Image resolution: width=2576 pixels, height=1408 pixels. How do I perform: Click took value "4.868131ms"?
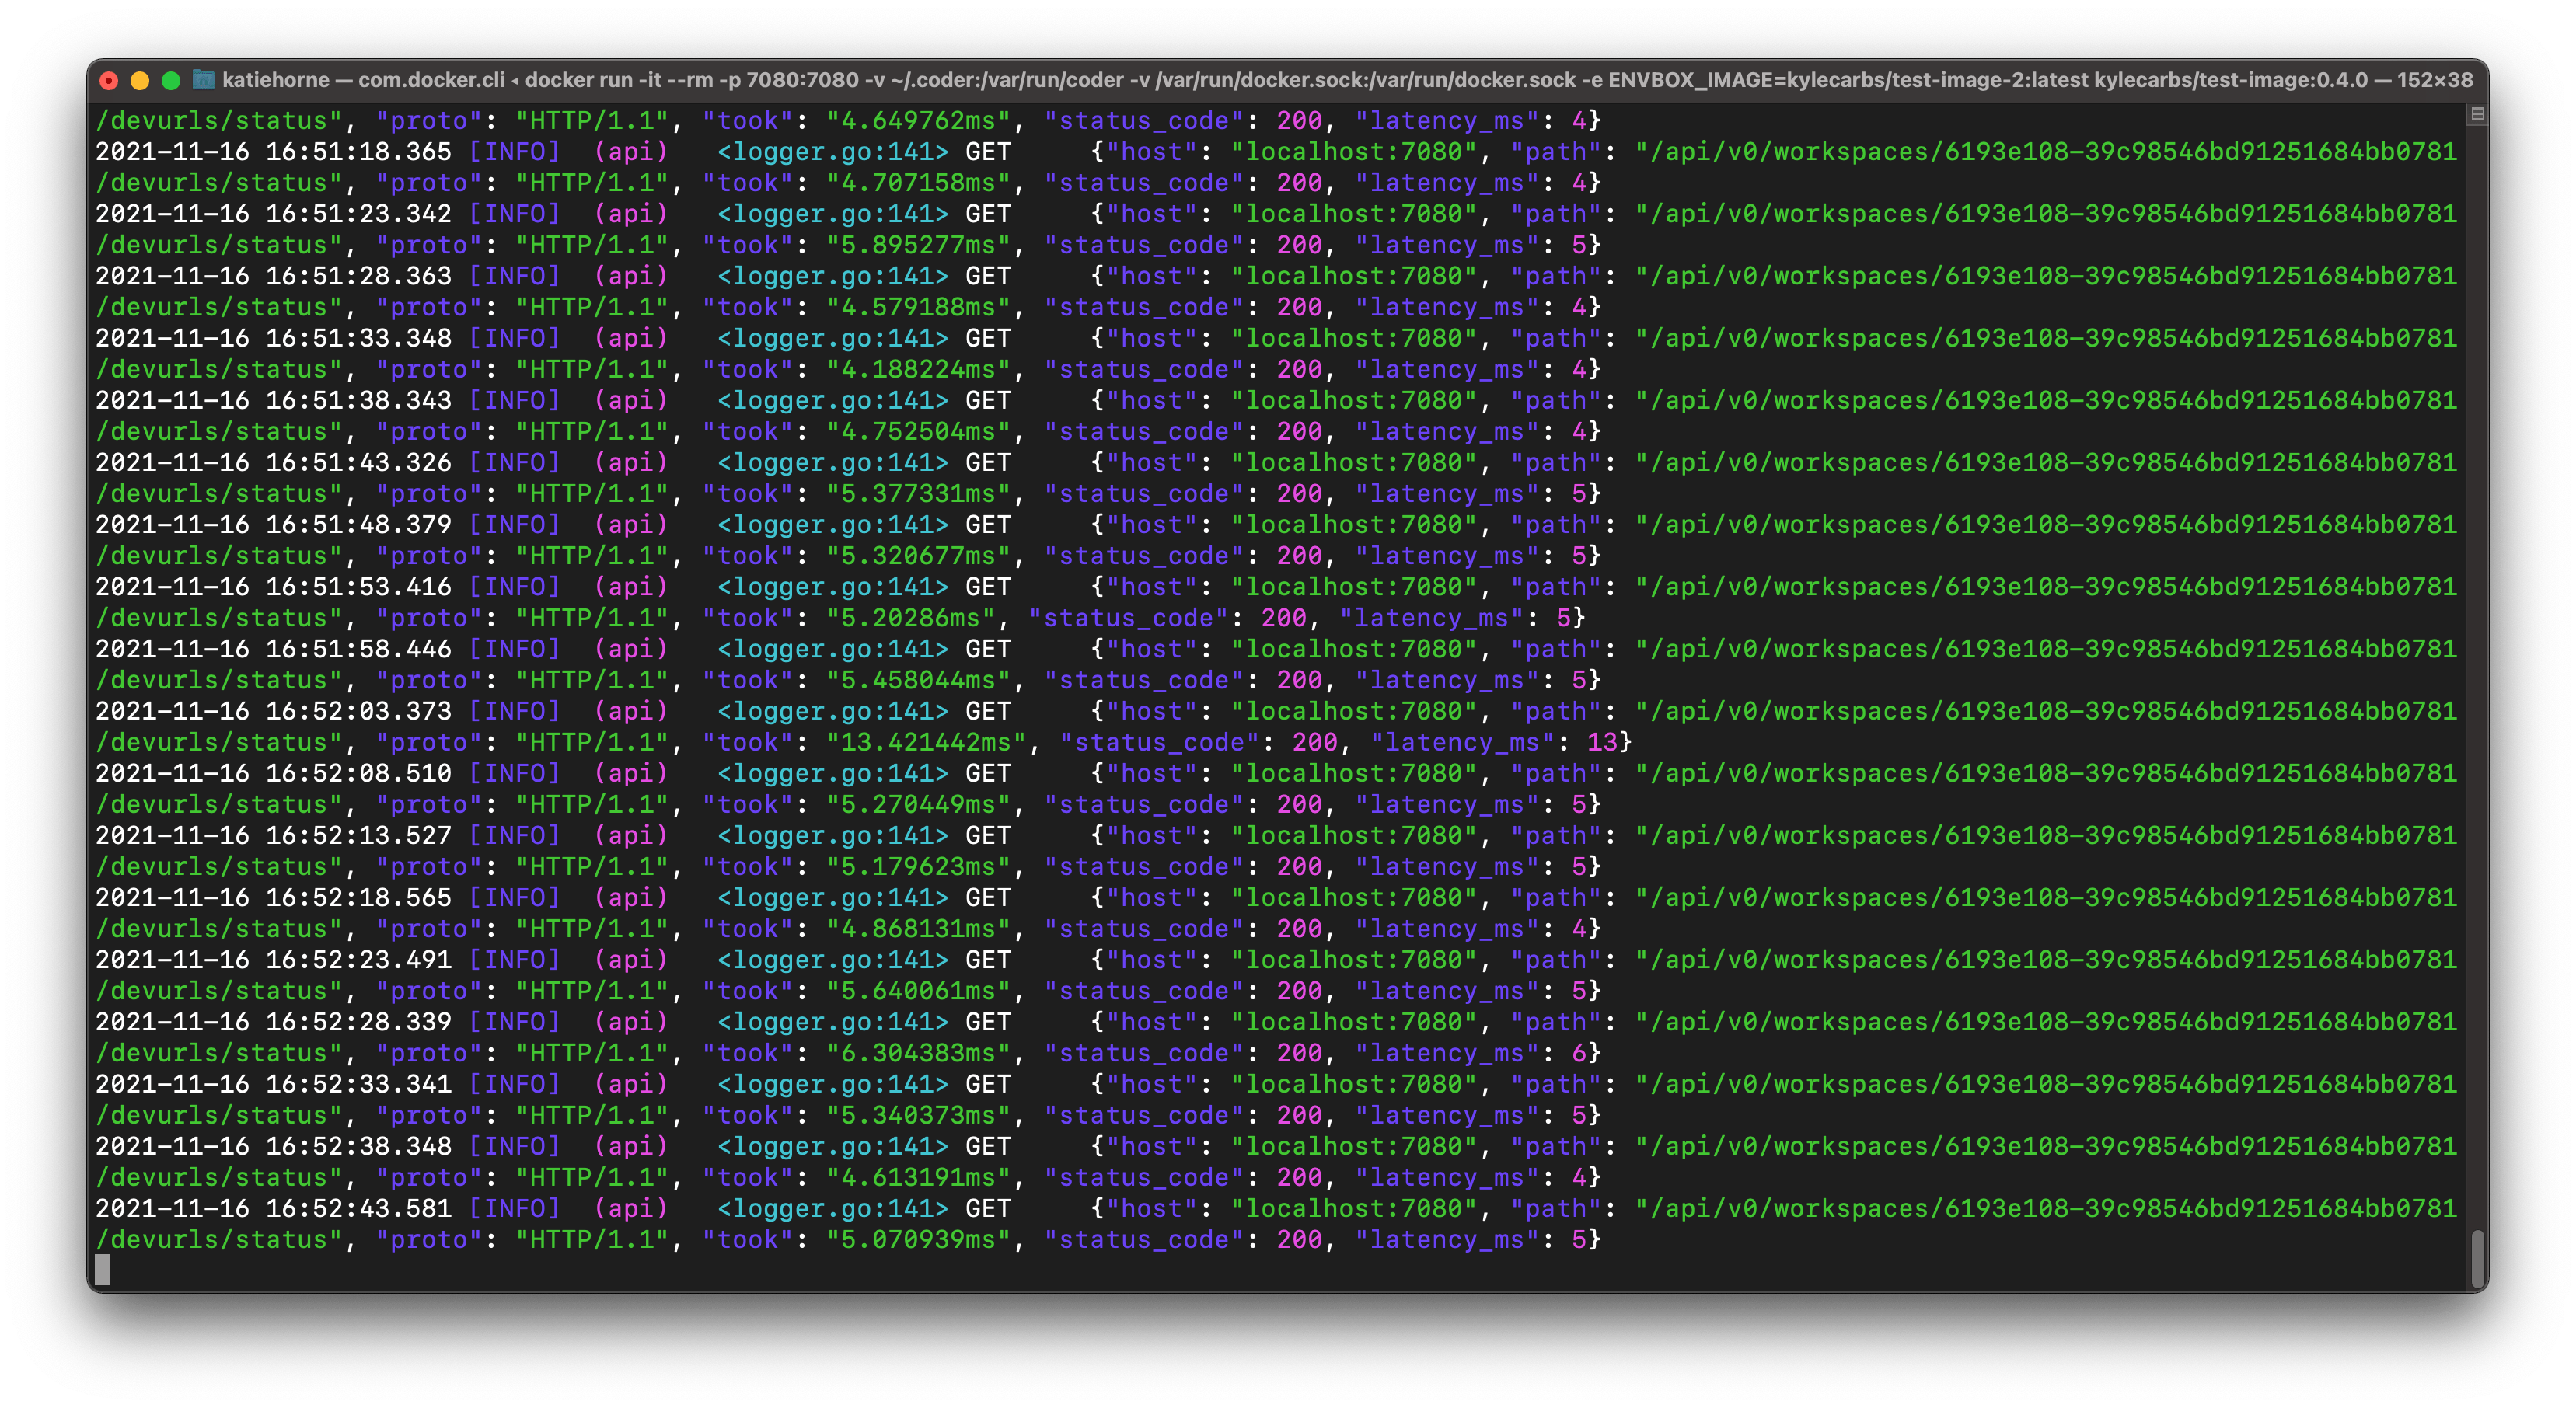point(918,929)
